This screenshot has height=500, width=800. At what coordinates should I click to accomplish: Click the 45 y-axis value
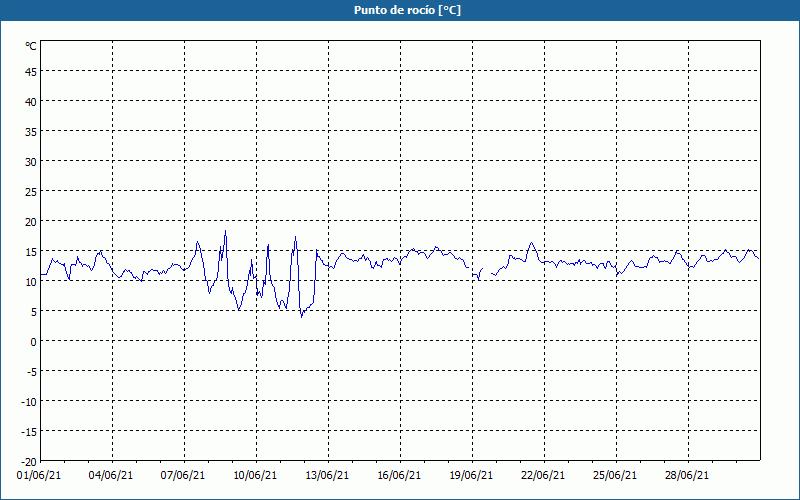[31, 72]
